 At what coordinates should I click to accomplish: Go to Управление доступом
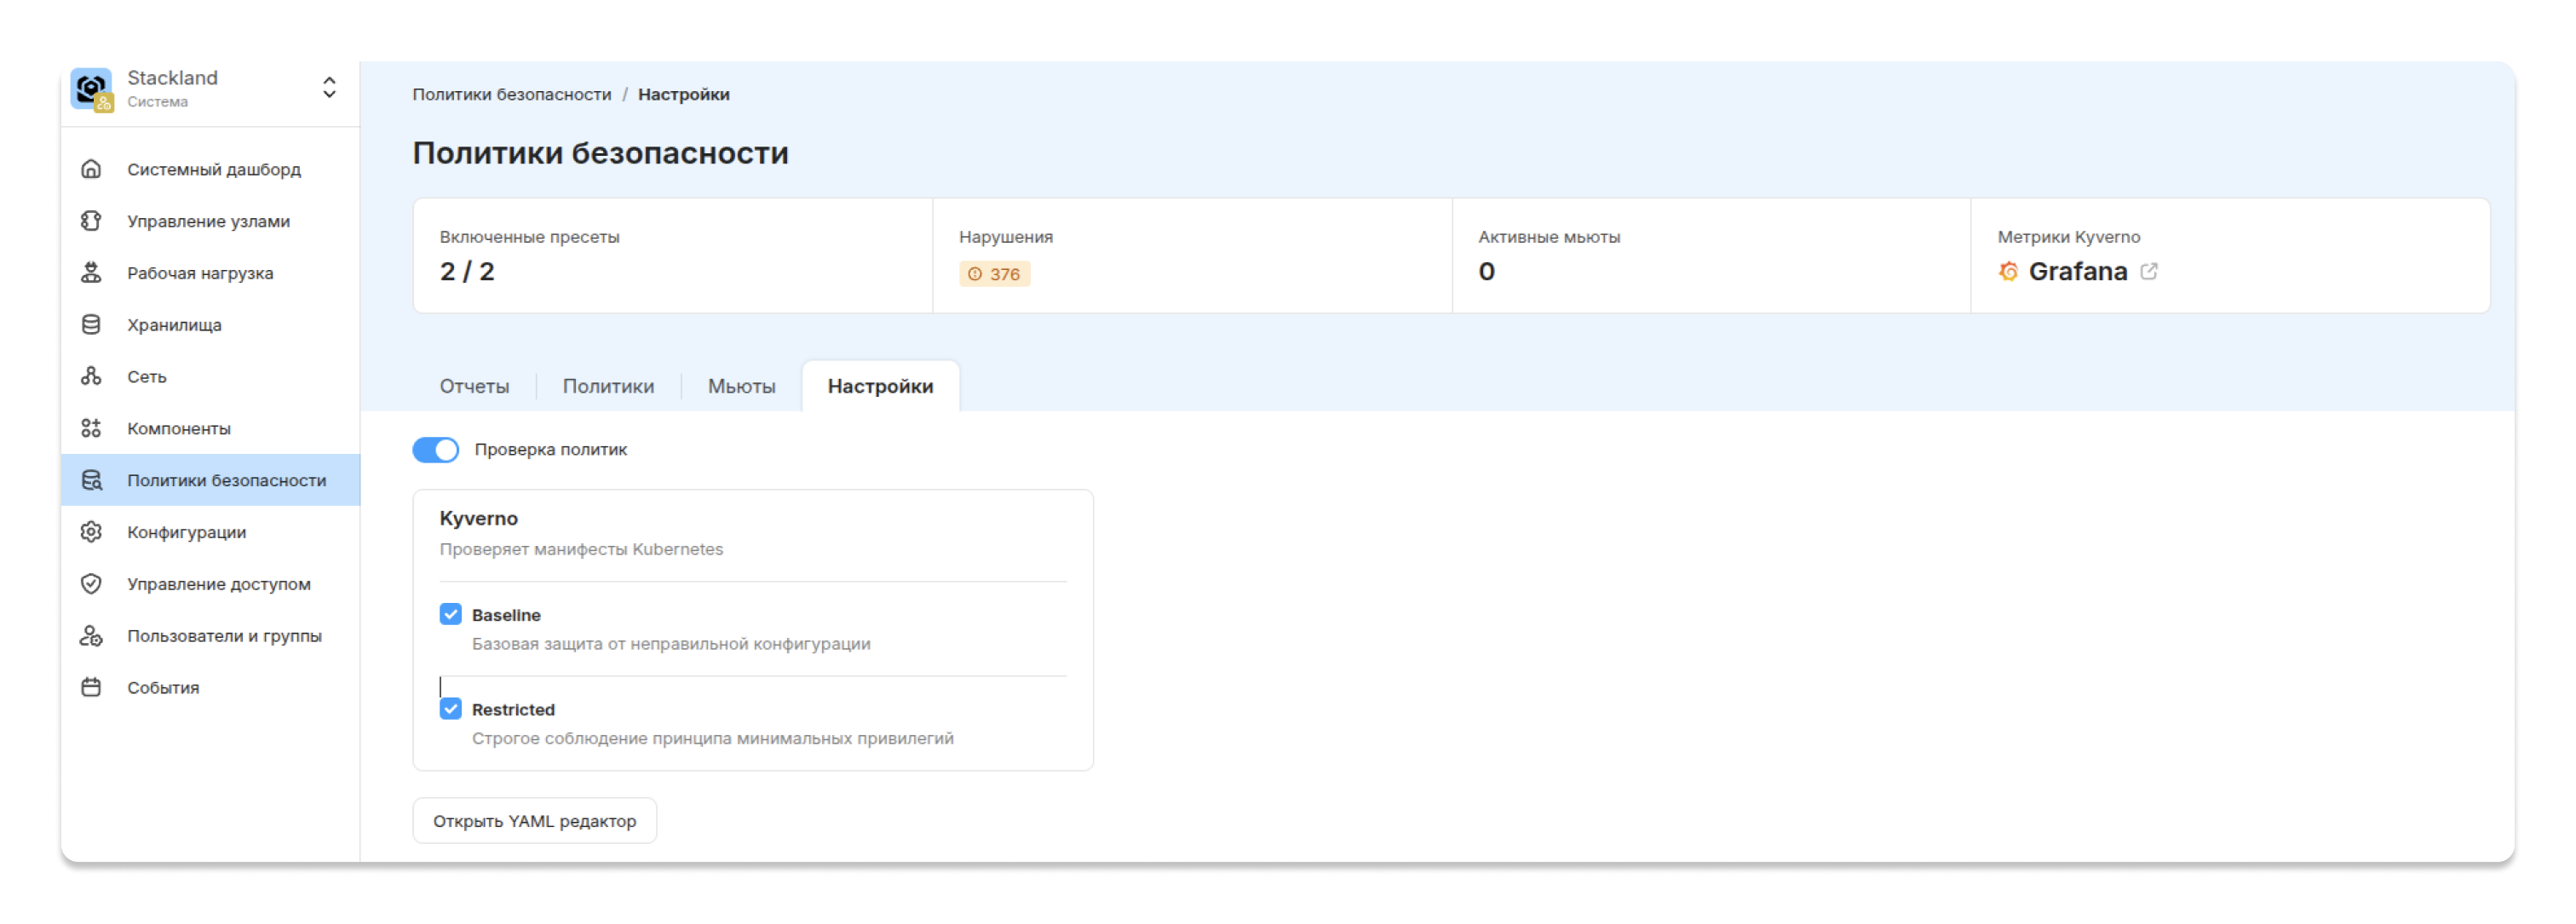tap(210, 585)
